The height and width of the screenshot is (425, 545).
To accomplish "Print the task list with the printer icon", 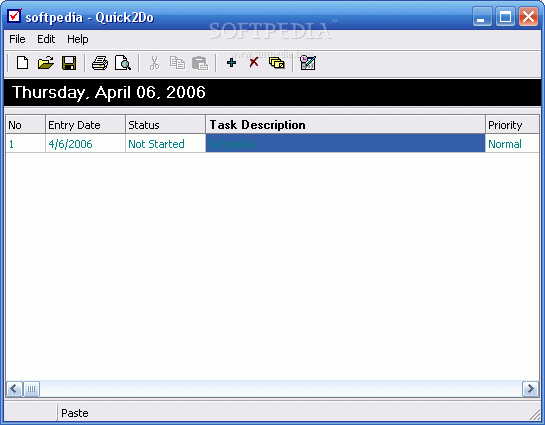I will 100,63.
